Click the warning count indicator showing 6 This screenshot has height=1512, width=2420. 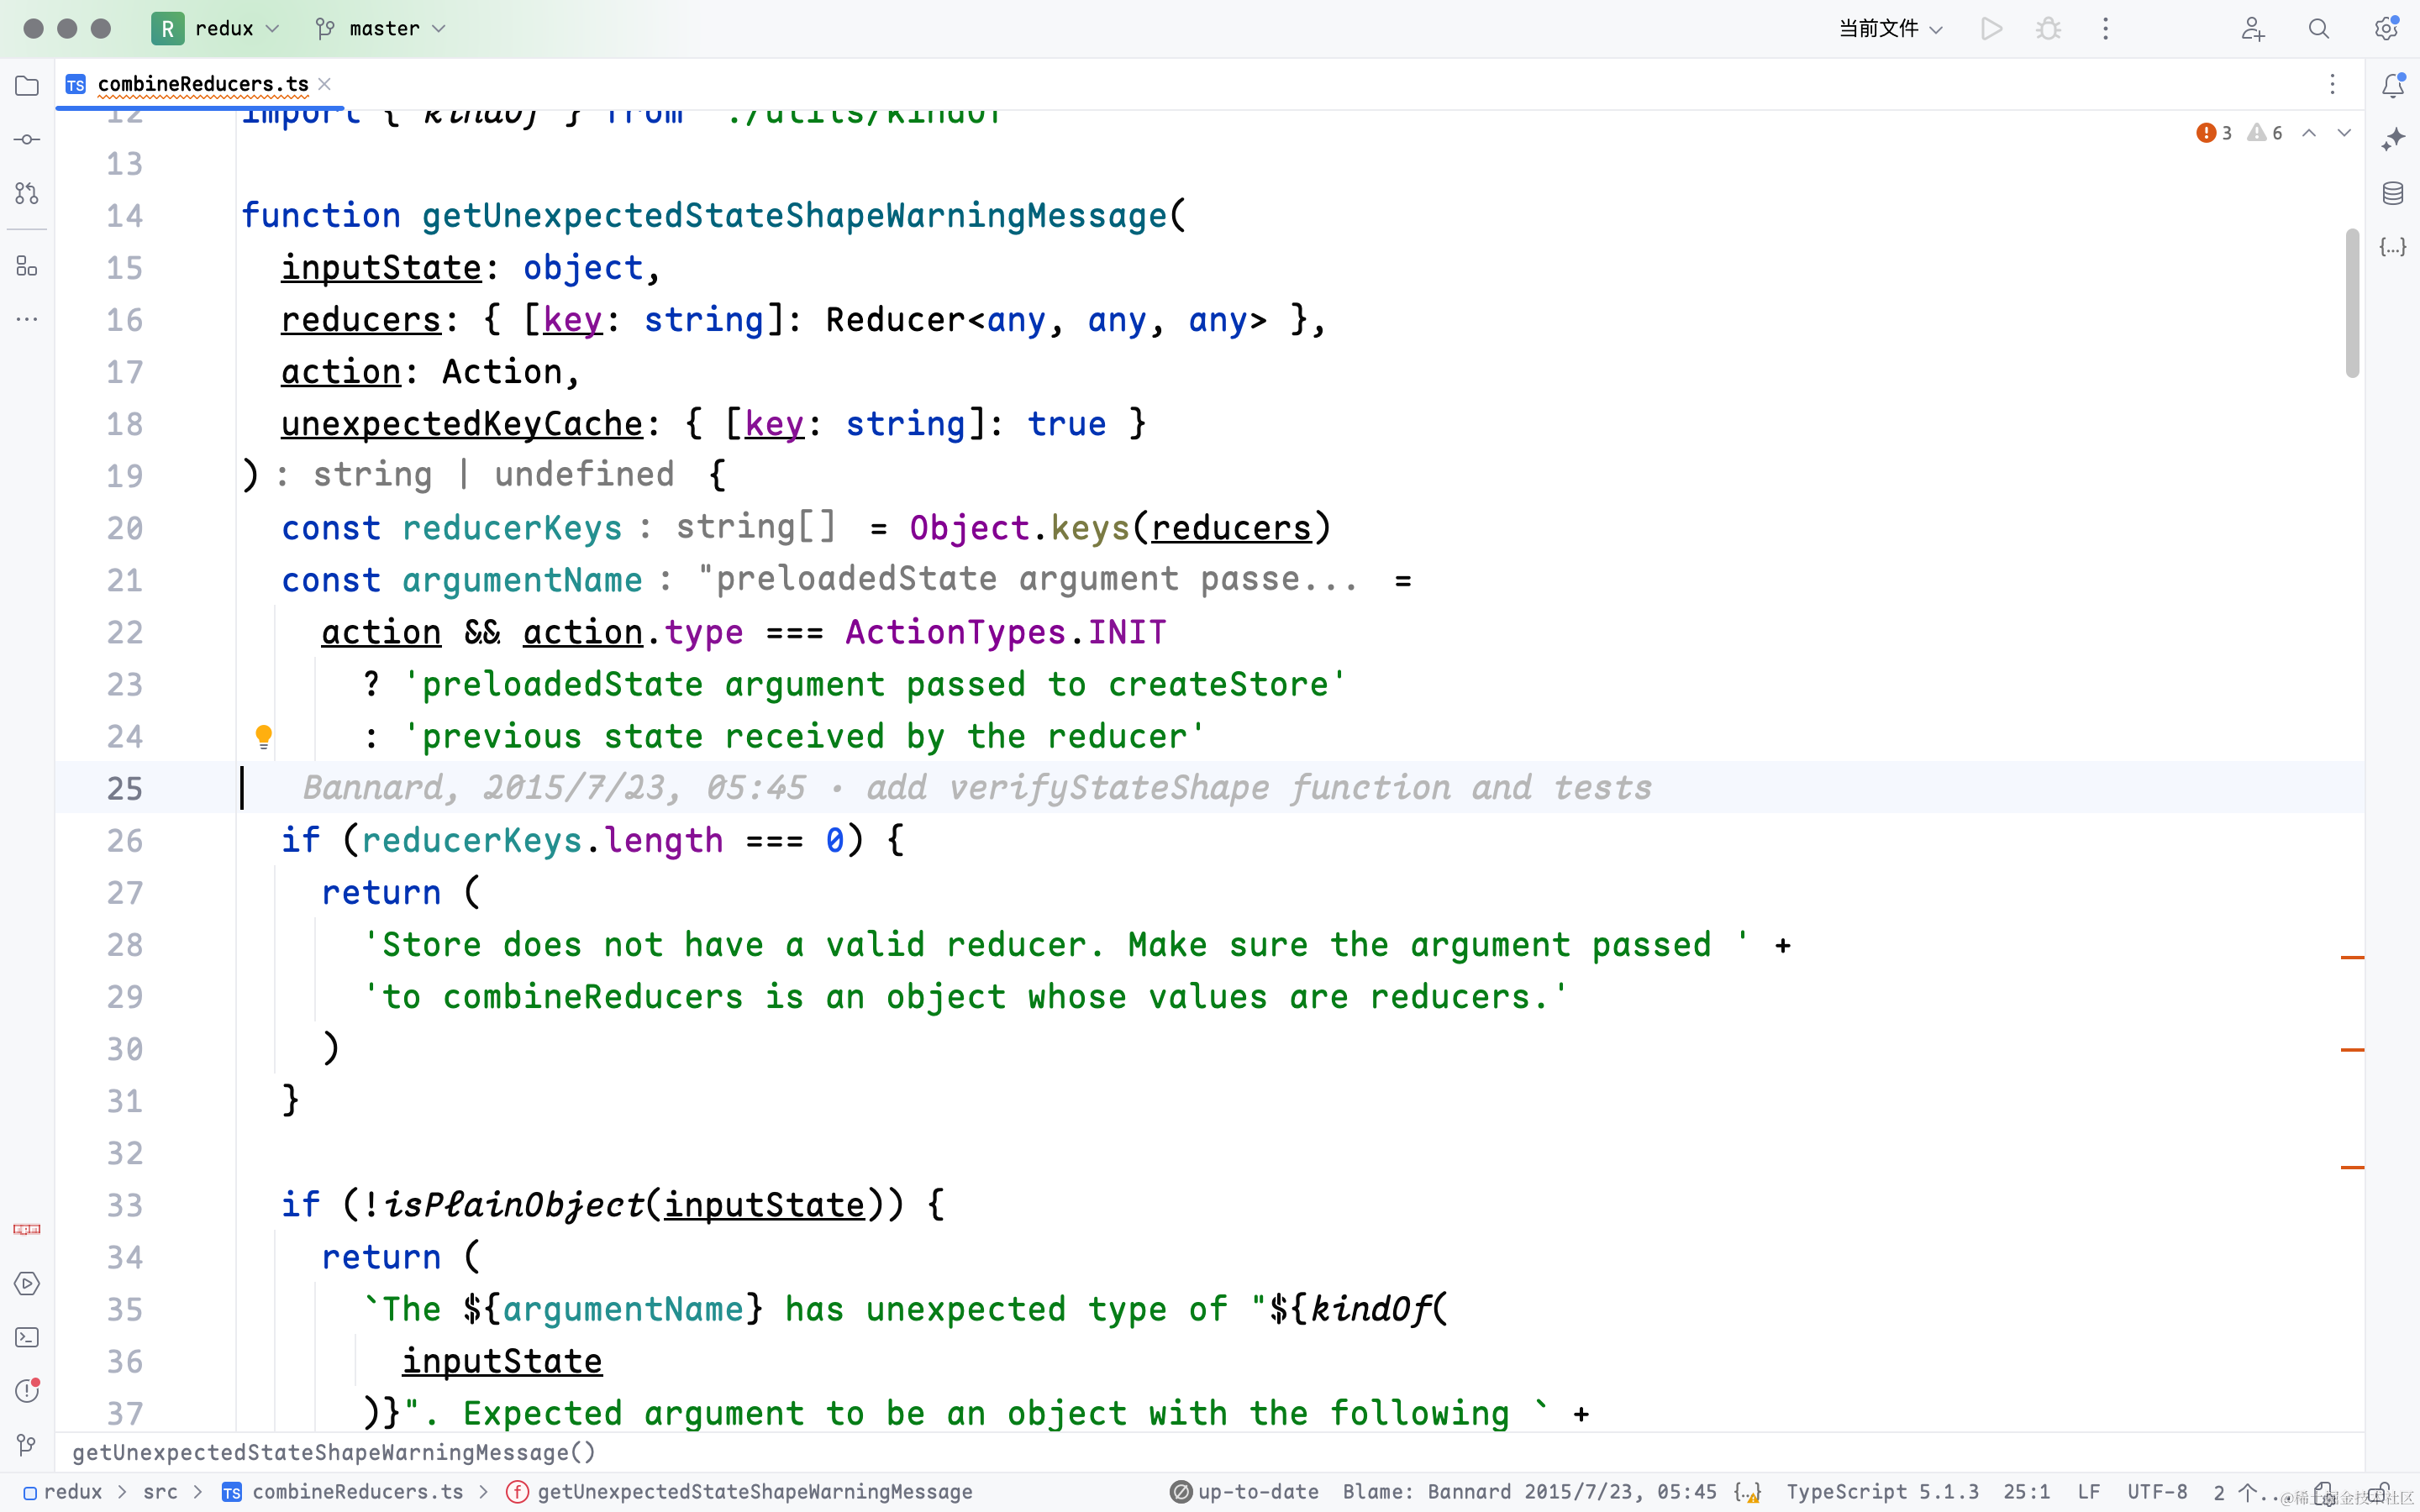[x=2265, y=133]
